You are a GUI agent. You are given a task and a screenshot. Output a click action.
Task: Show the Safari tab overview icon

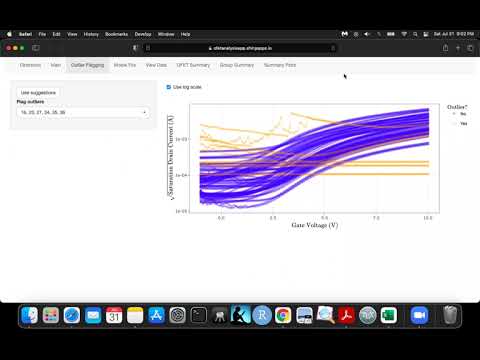pos(470,48)
